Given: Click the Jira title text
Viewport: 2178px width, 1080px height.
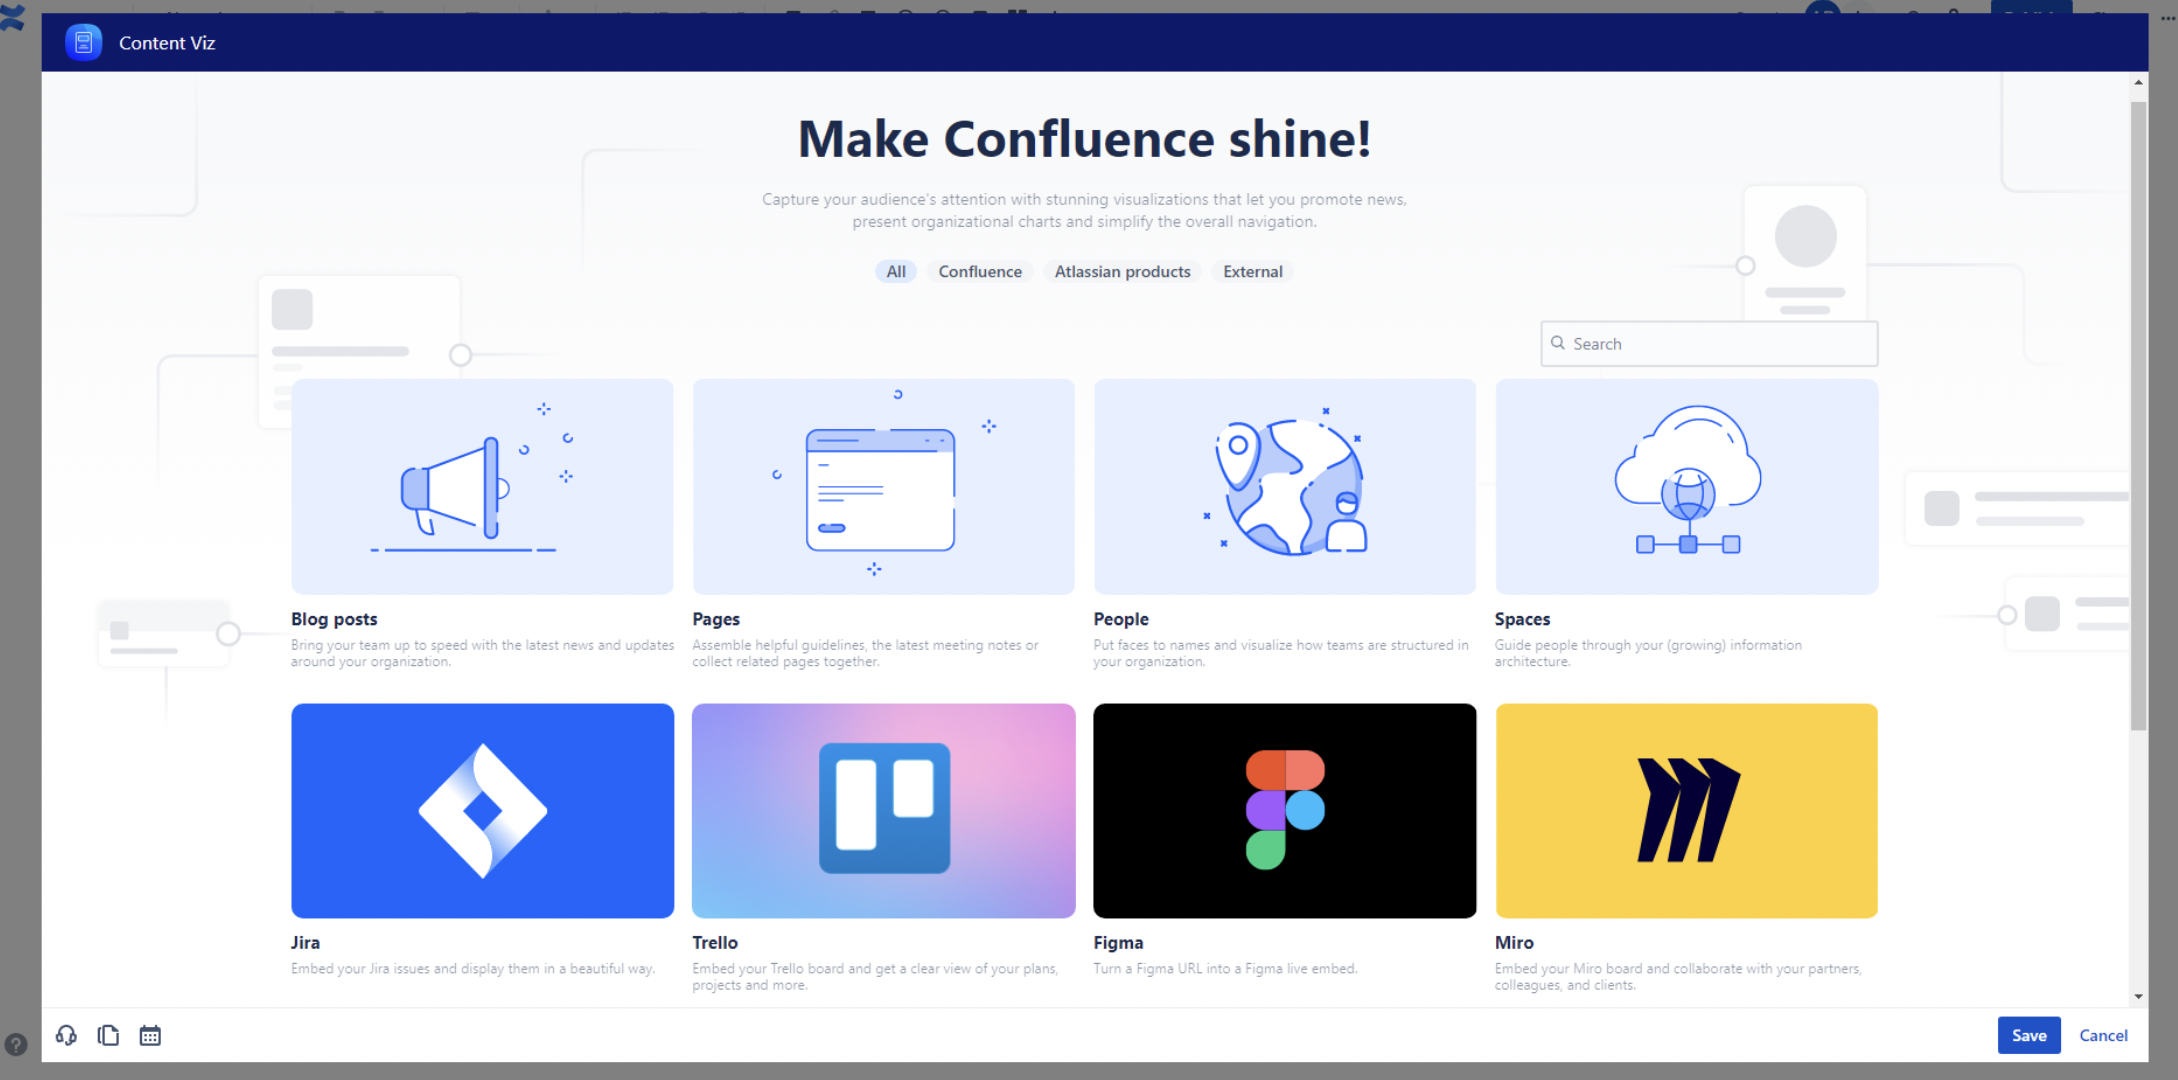Looking at the screenshot, I should pyautogui.click(x=305, y=942).
